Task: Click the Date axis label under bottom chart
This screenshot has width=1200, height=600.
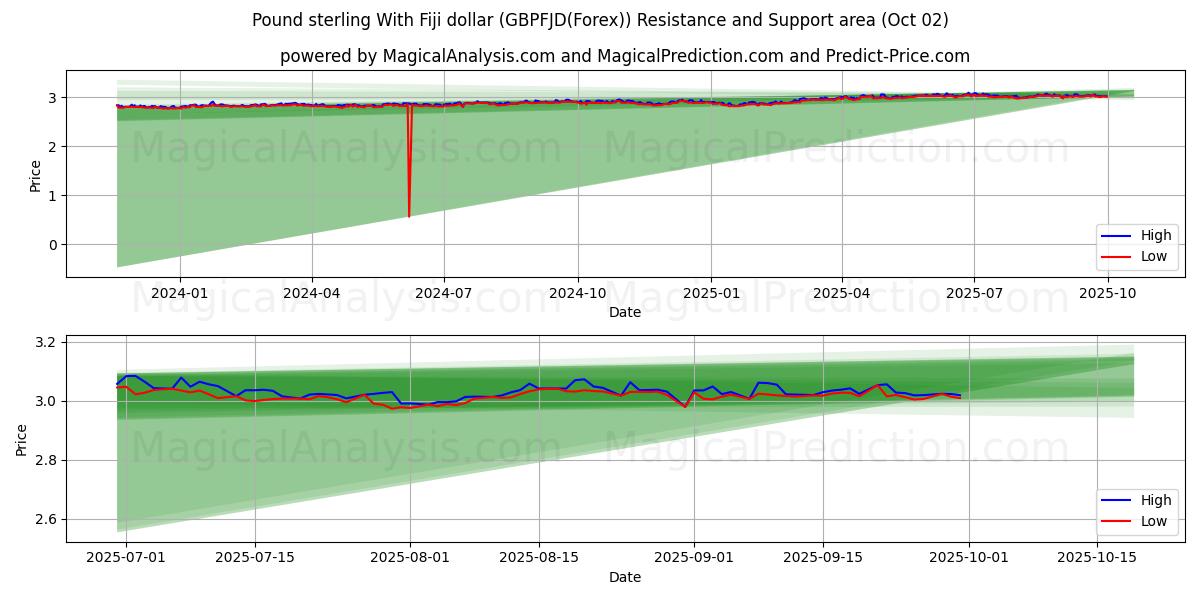Action: click(x=624, y=577)
